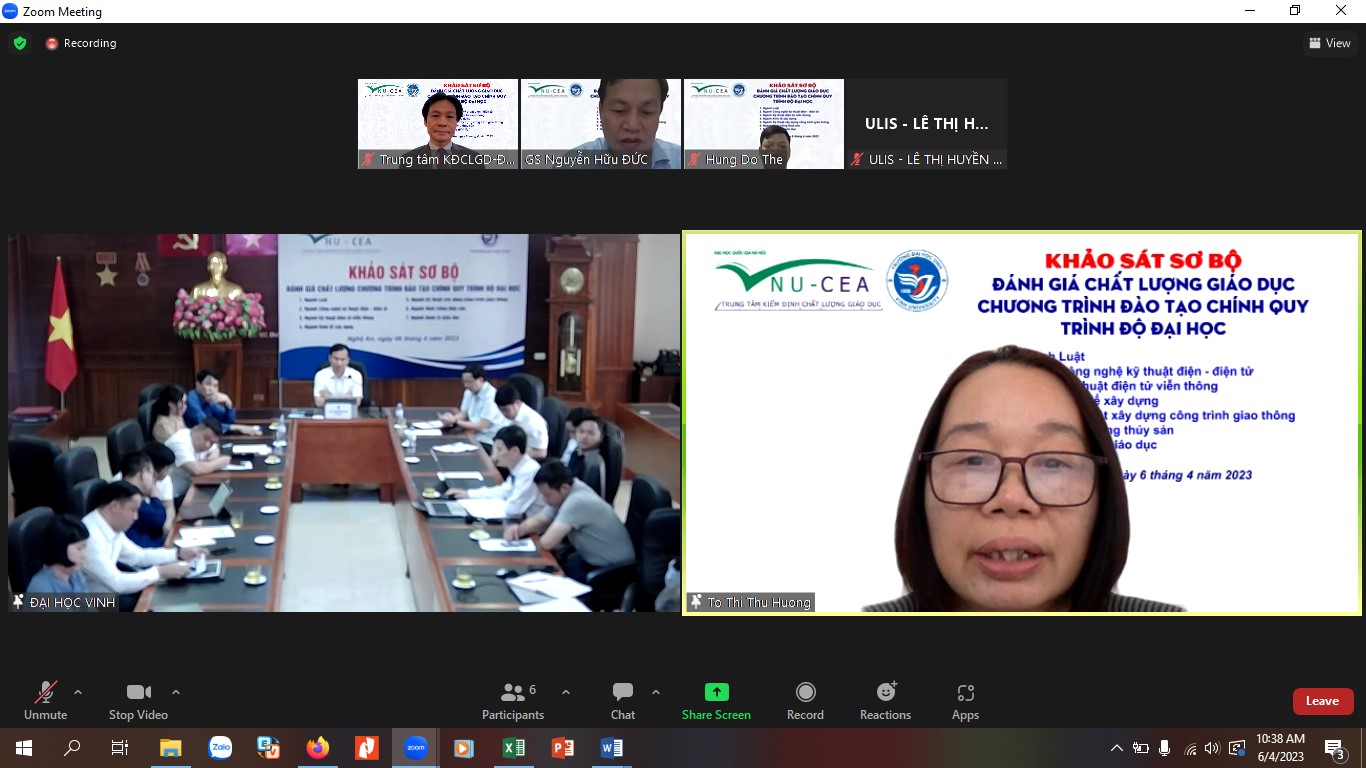Open the Reactions emoji panel

click(x=885, y=700)
